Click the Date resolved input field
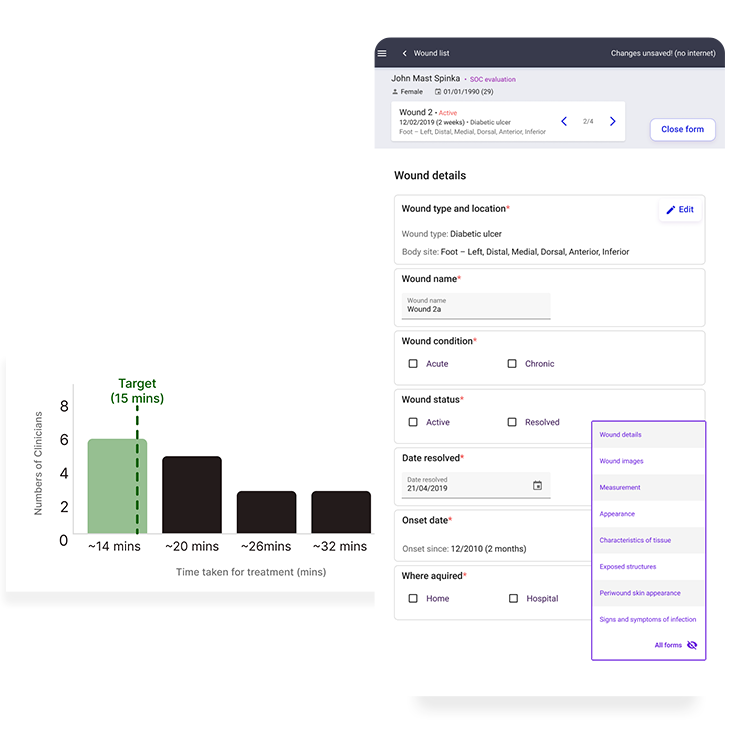Viewport: 732px width, 742px height. tap(476, 485)
